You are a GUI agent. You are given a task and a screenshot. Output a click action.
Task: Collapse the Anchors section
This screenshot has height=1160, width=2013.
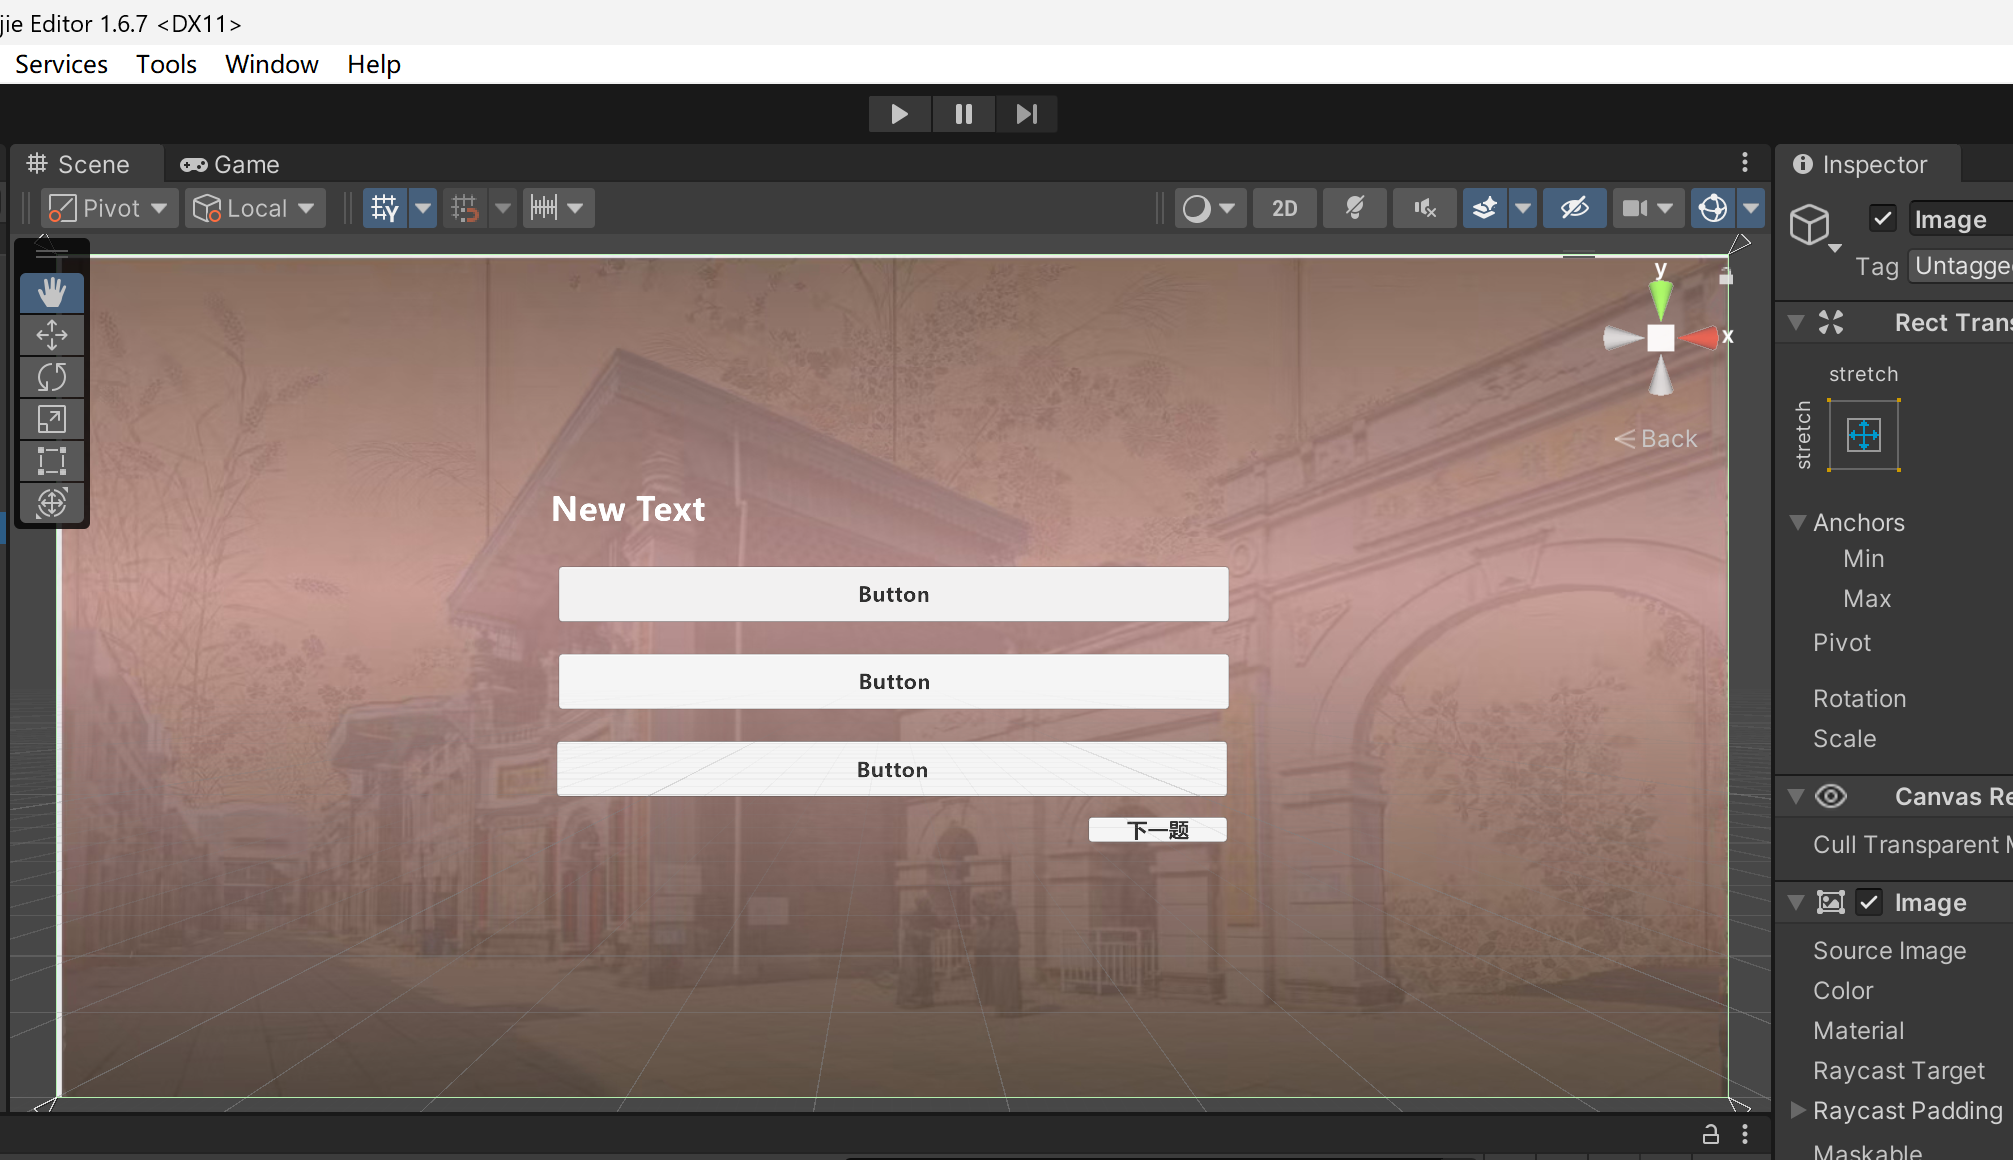coord(1798,522)
